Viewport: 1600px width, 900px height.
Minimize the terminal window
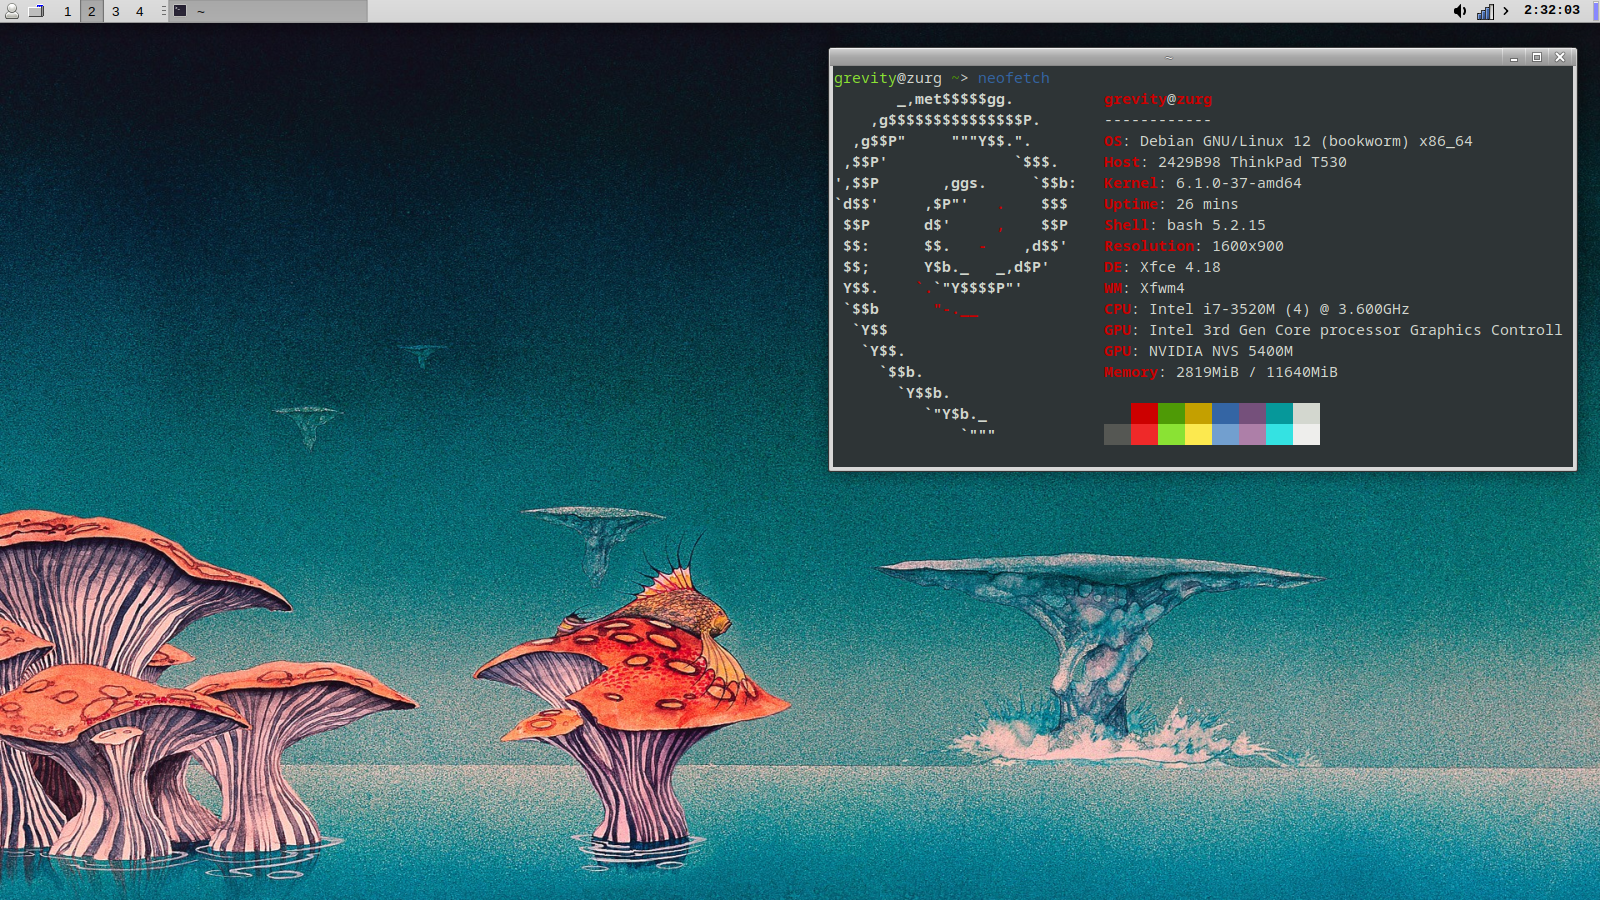(x=1514, y=57)
